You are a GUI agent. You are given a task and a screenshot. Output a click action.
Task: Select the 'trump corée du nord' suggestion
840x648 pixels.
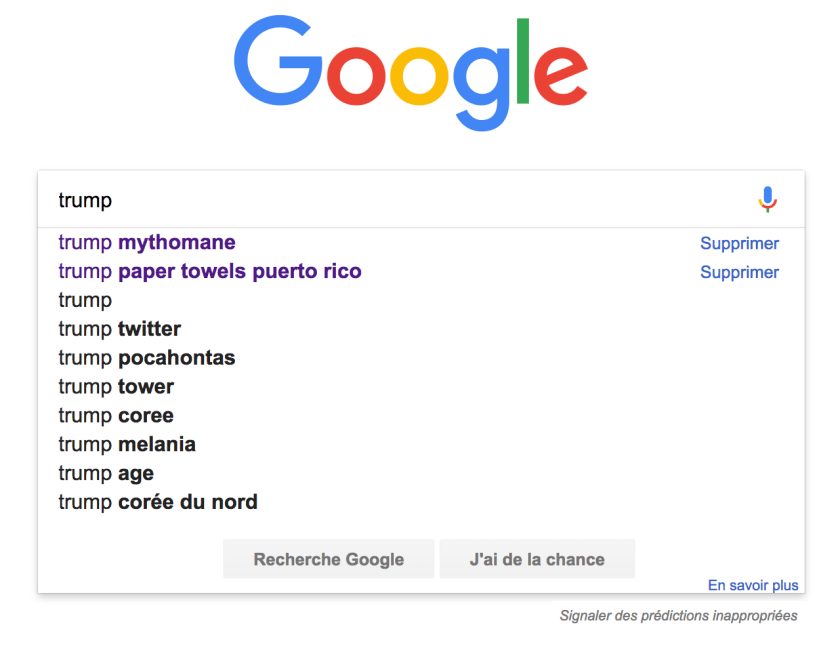click(x=158, y=503)
